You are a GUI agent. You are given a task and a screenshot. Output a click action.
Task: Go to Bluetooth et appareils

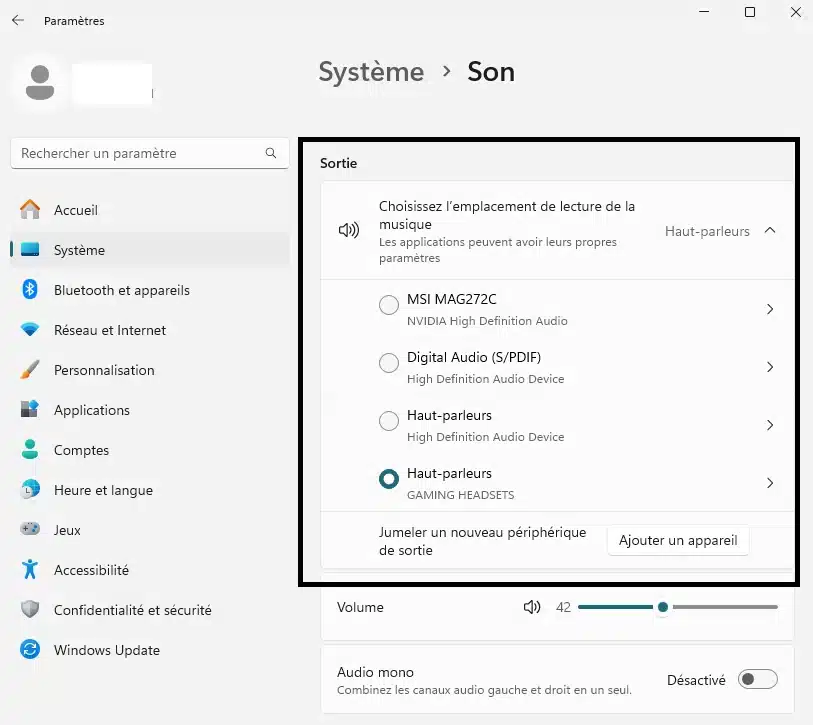[149, 289]
